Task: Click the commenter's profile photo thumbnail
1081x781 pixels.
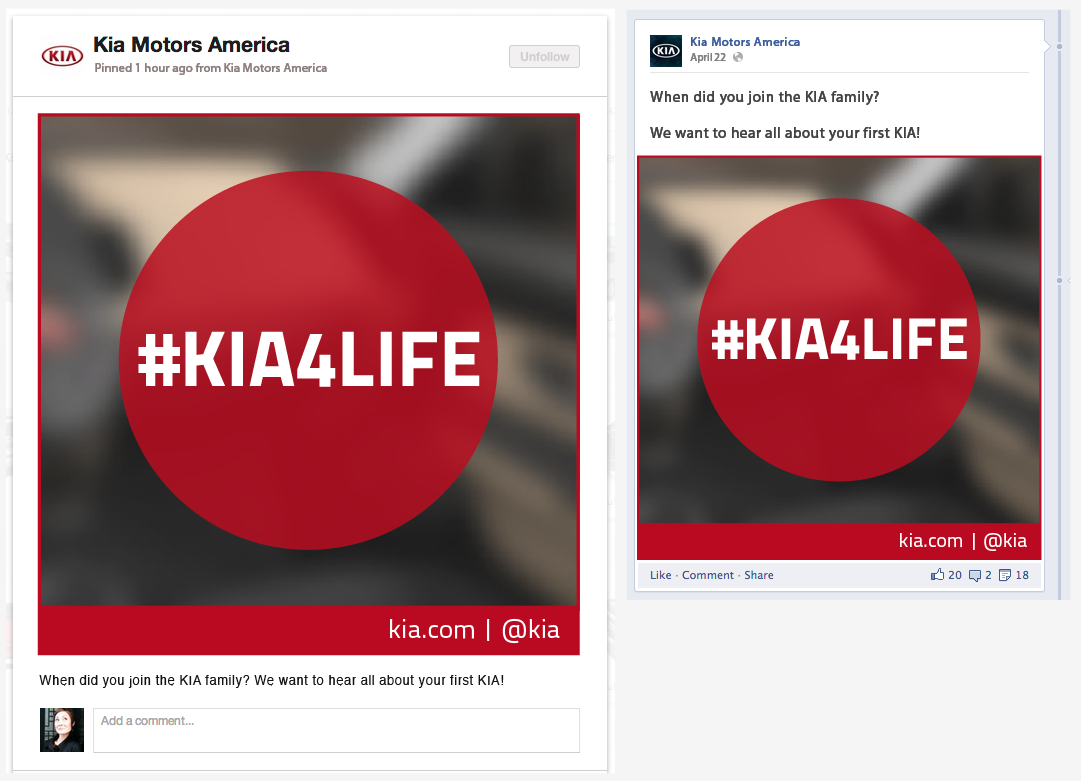Action: (x=62, y=730)
